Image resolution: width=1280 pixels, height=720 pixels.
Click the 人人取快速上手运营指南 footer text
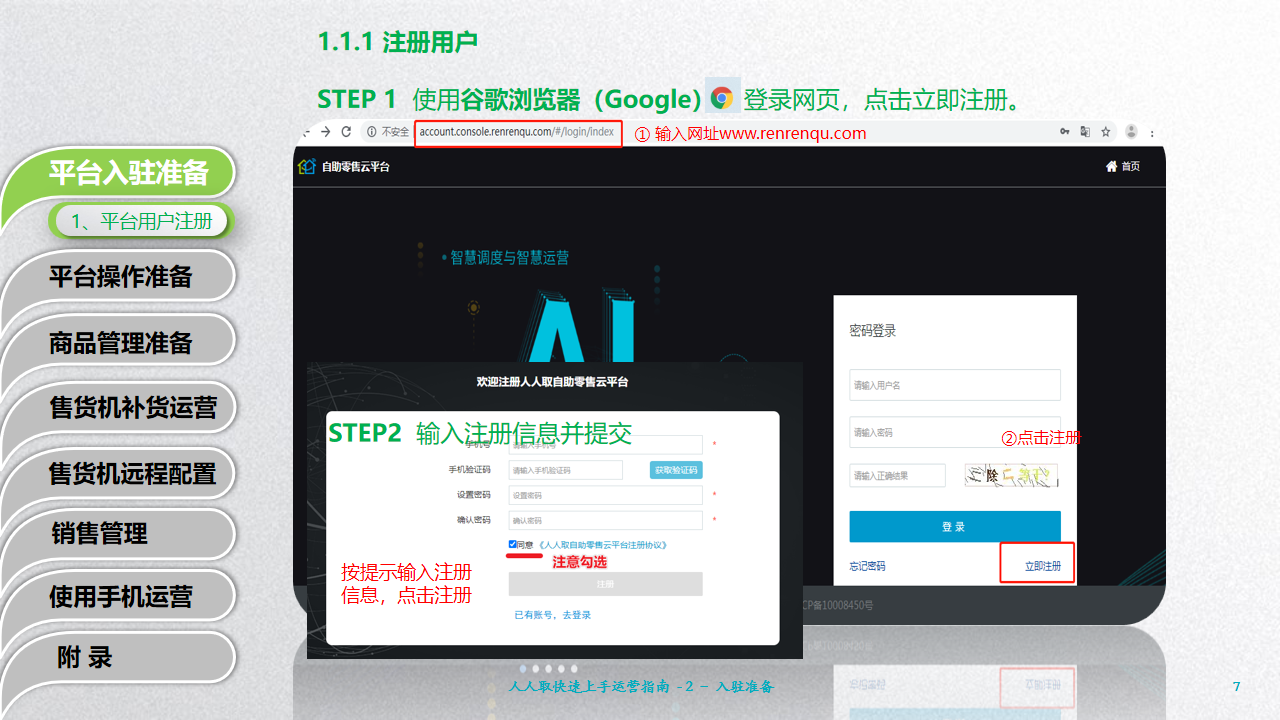(x=641, y=687)
